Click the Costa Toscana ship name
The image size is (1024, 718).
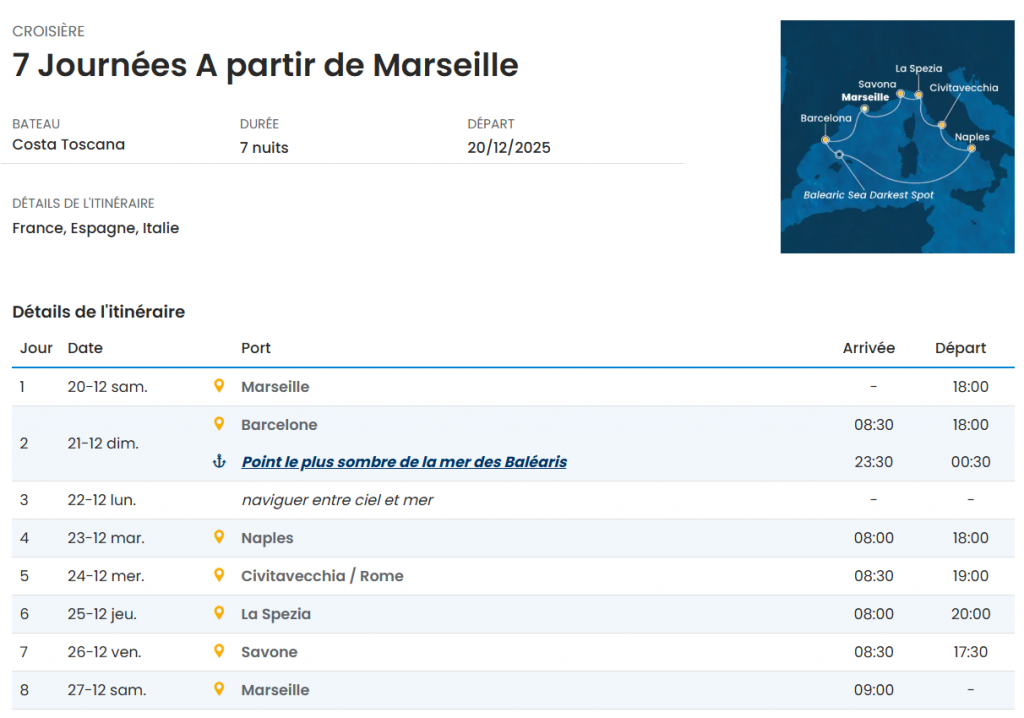pos(69,144)
